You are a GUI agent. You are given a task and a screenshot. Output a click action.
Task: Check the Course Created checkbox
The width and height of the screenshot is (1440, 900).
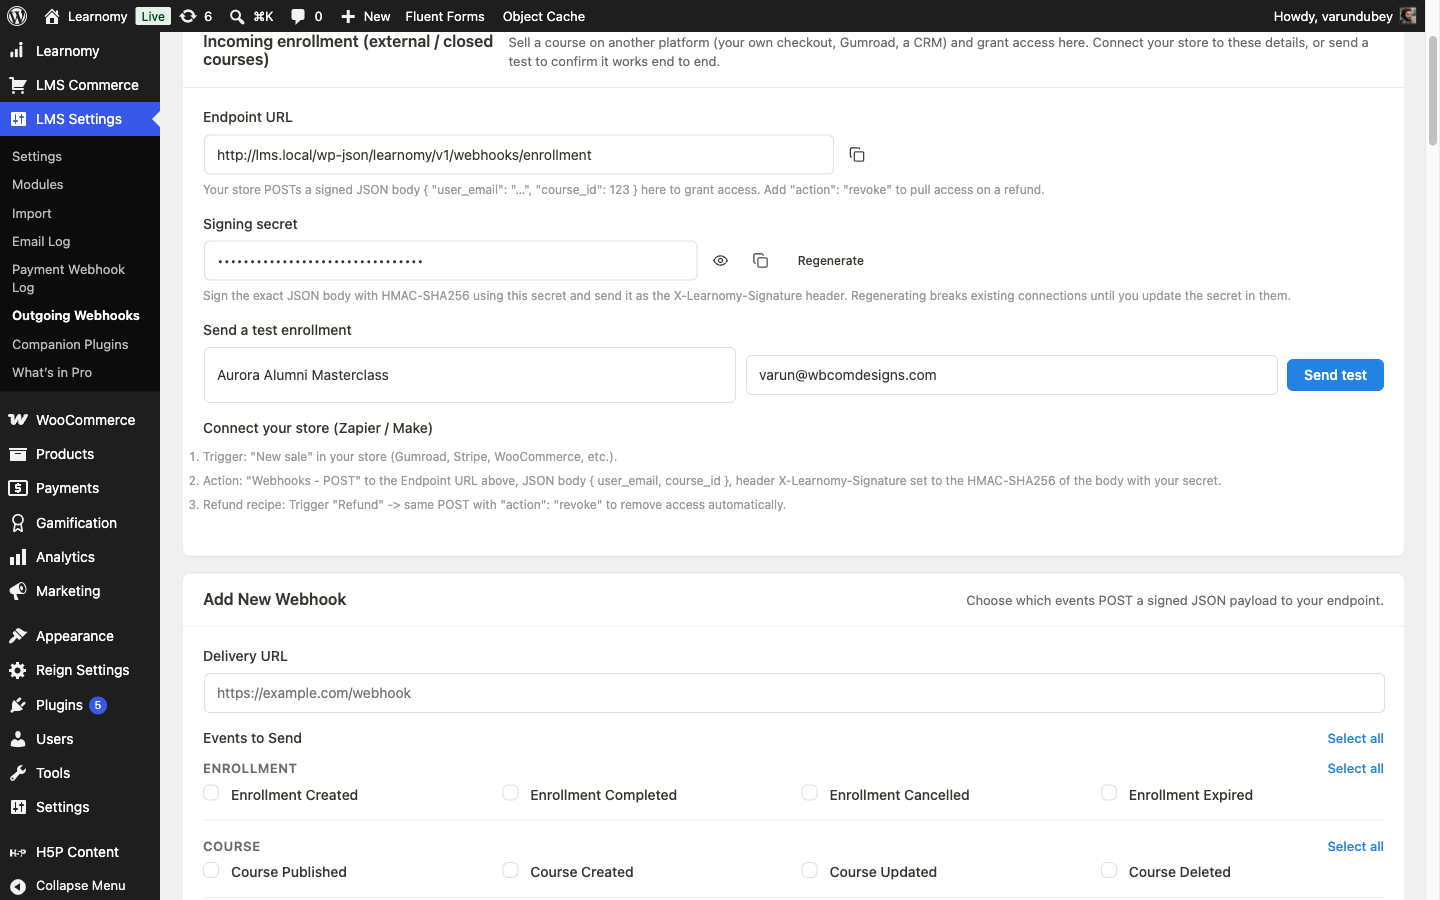[510, 870]
